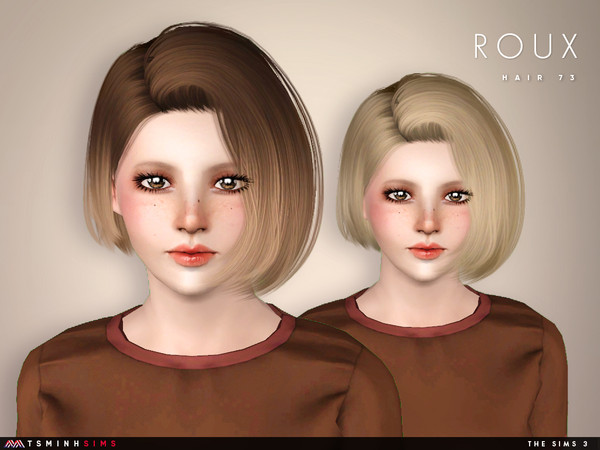Click the left model's nose
600x450 pixels.
[x=198, y=213]
